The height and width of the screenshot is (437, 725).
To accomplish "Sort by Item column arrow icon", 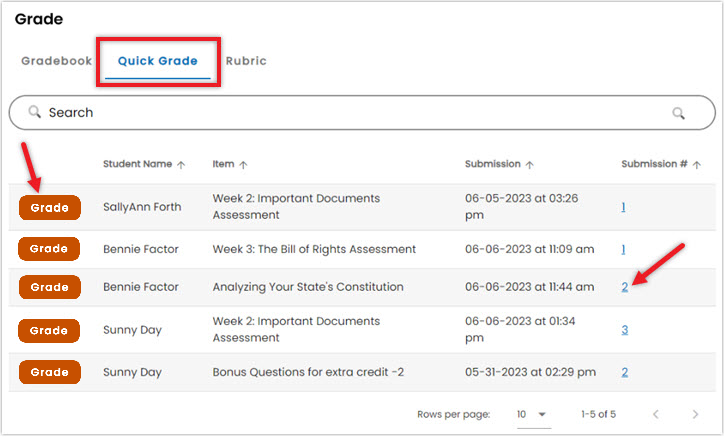I will point(243,165).
